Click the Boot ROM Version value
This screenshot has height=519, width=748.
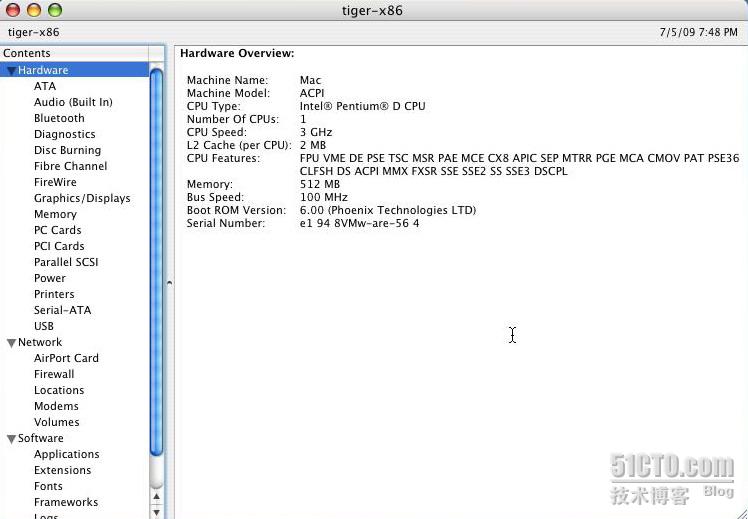pyautogui.click(x=388, y=210)
